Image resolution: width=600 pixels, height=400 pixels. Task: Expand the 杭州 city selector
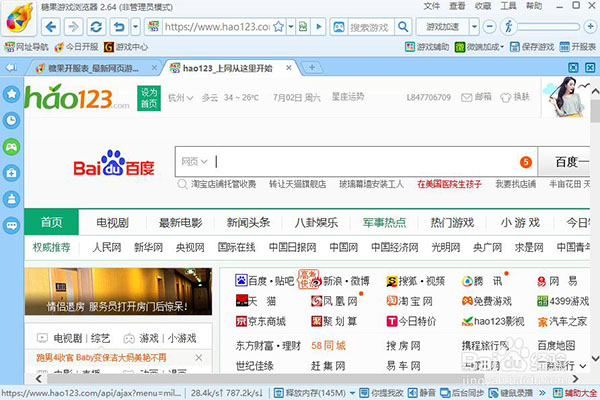click(180, 98)
